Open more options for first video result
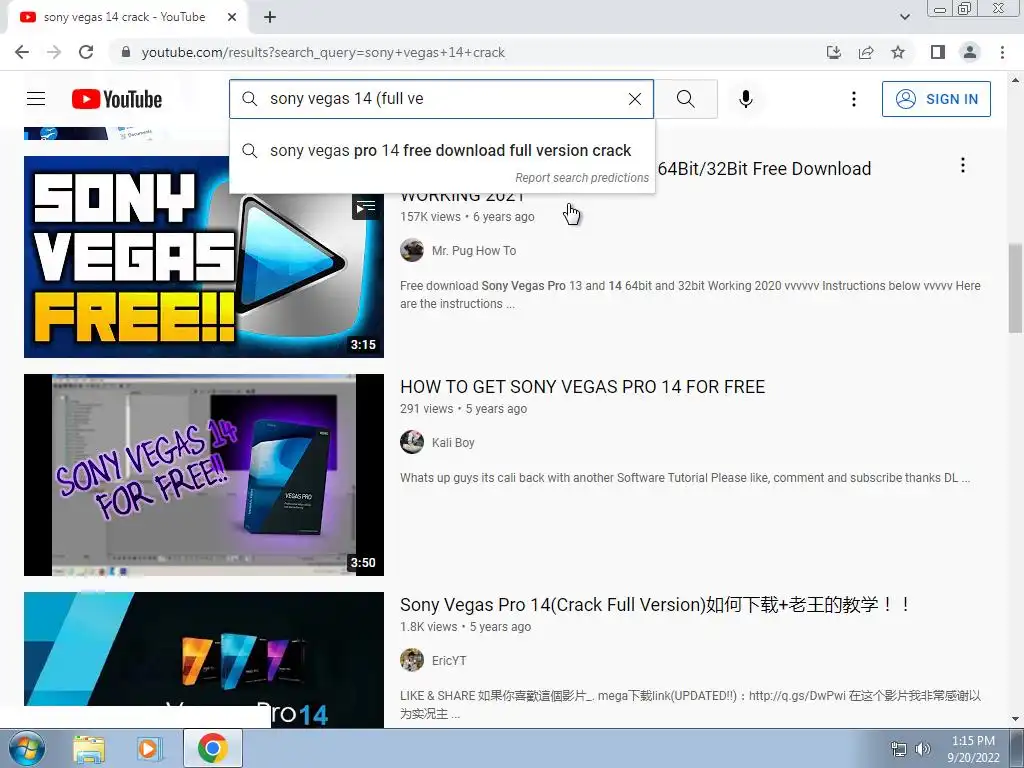Screen dimensions: 1024x768 (x=963, y=165)
